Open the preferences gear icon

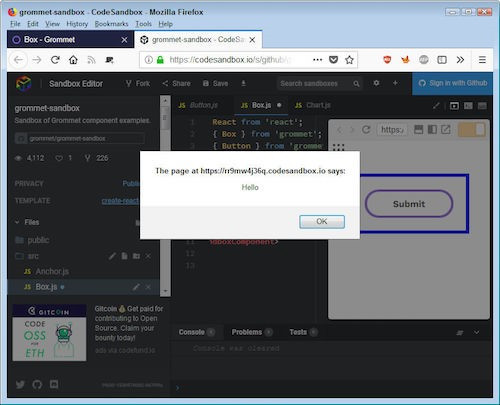[x=376, y=83]
